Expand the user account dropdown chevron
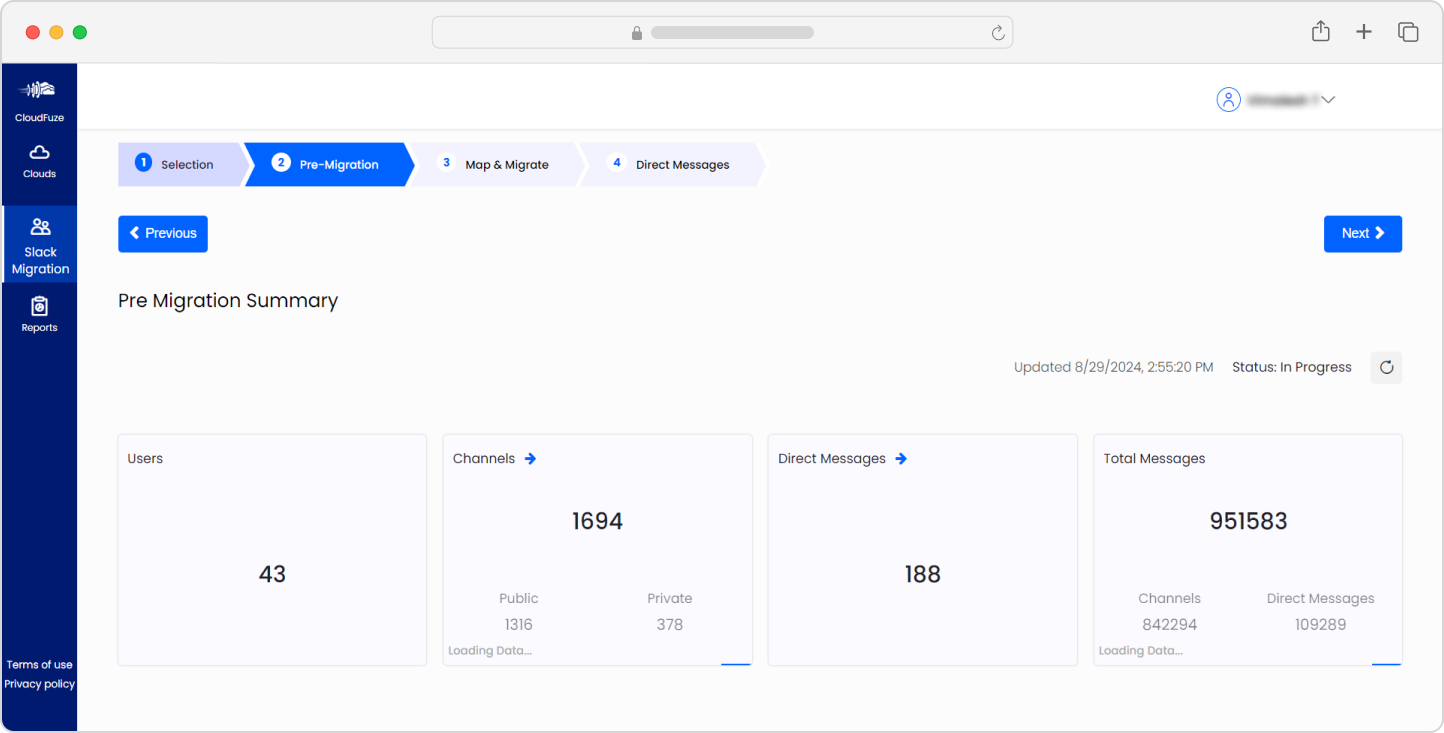The height and width of the screenshot is (733, 1444). [x=1328, y=100]
